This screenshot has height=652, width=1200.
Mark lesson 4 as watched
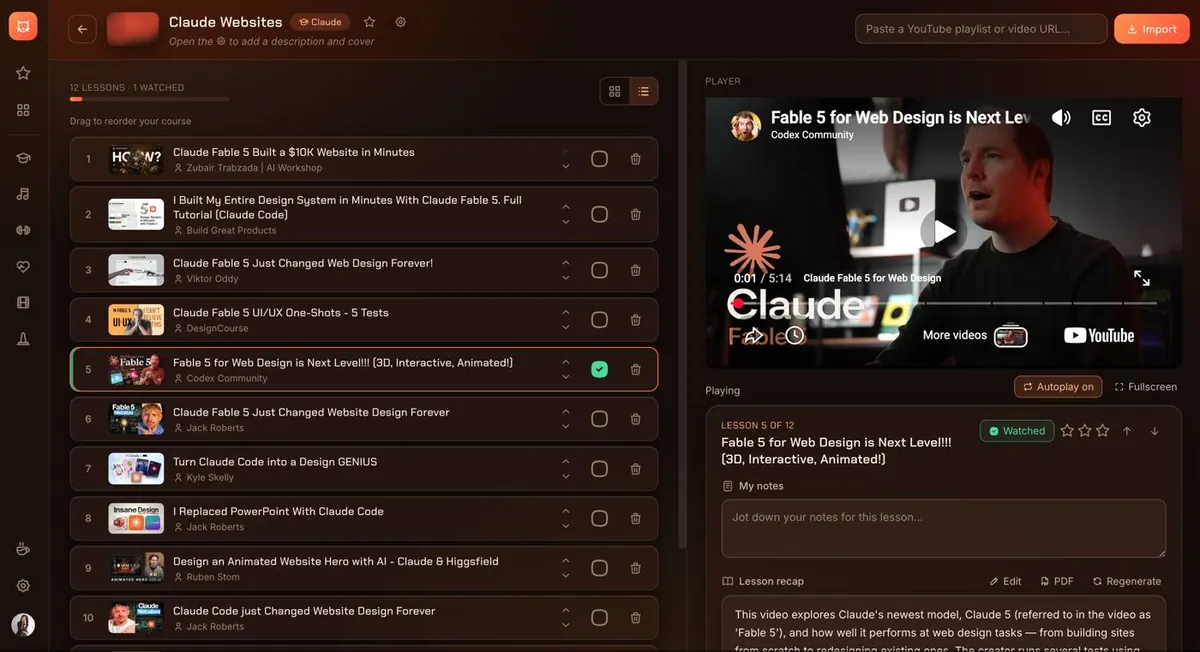click(599, 320)
